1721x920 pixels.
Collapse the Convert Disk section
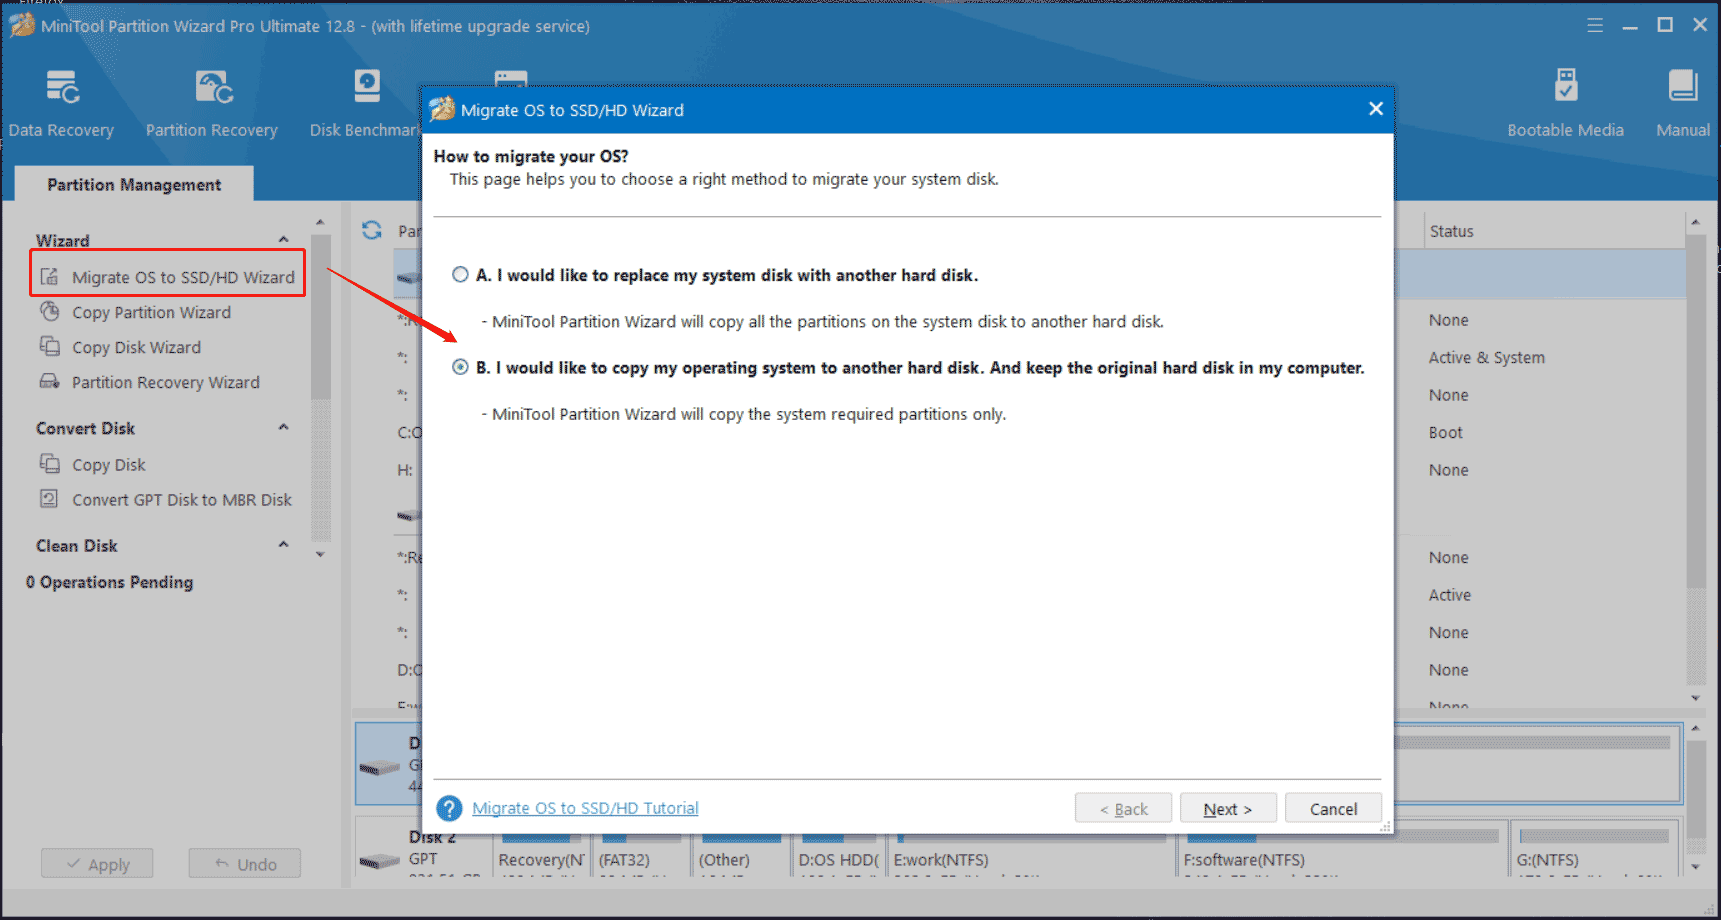coord(284,427)
